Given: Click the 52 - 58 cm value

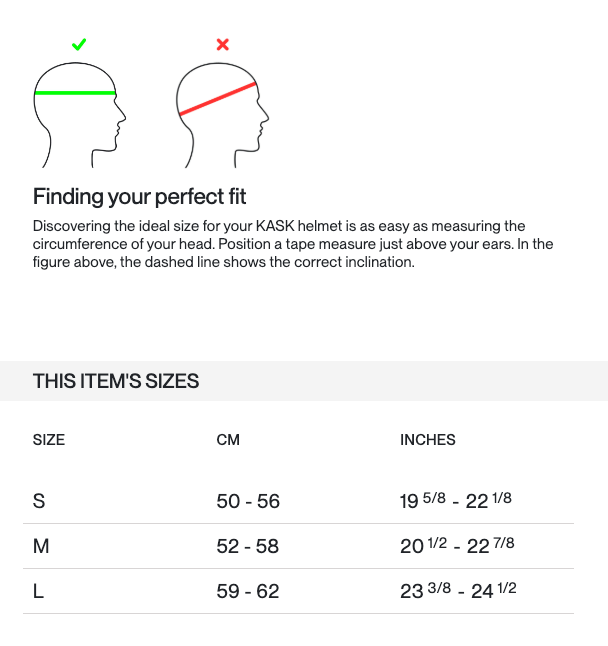Looking at the screenshot, I should pos(248,546).
